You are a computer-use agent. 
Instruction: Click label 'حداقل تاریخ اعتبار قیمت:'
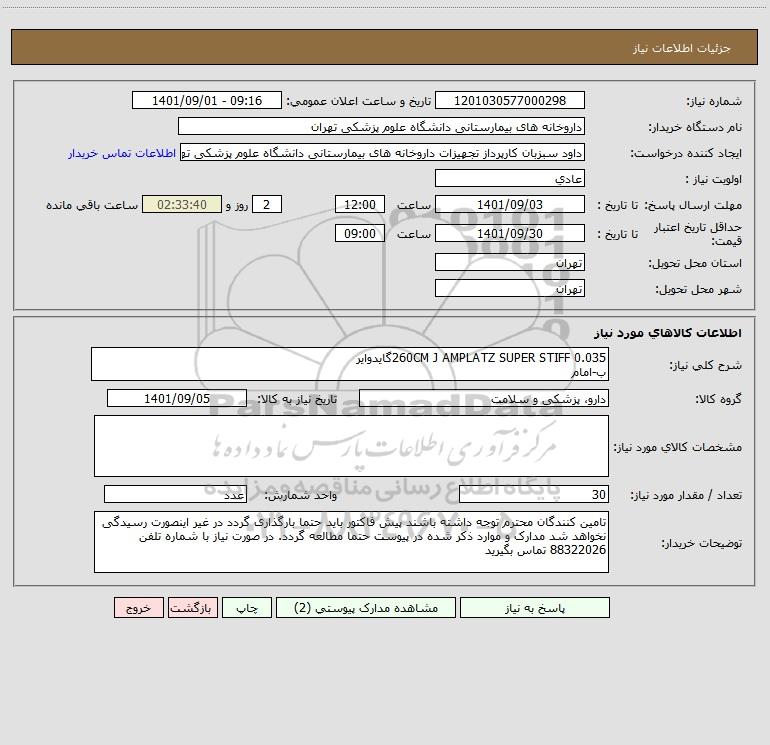698,234
